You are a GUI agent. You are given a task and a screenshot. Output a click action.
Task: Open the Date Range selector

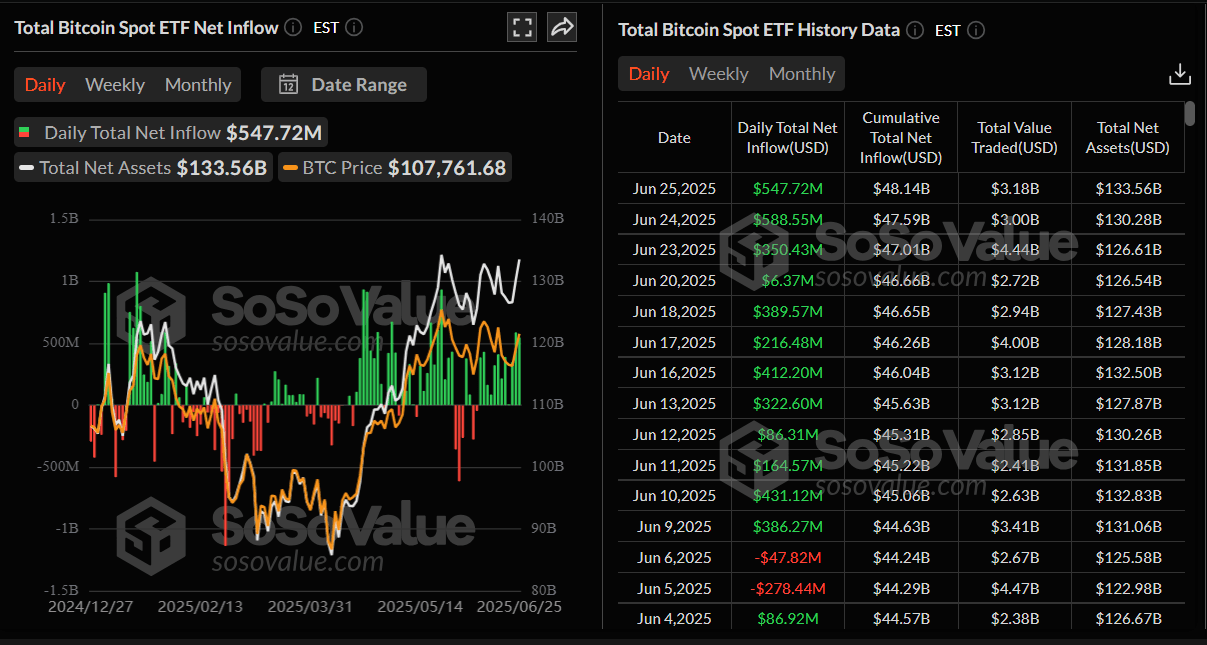click(344, 84)
